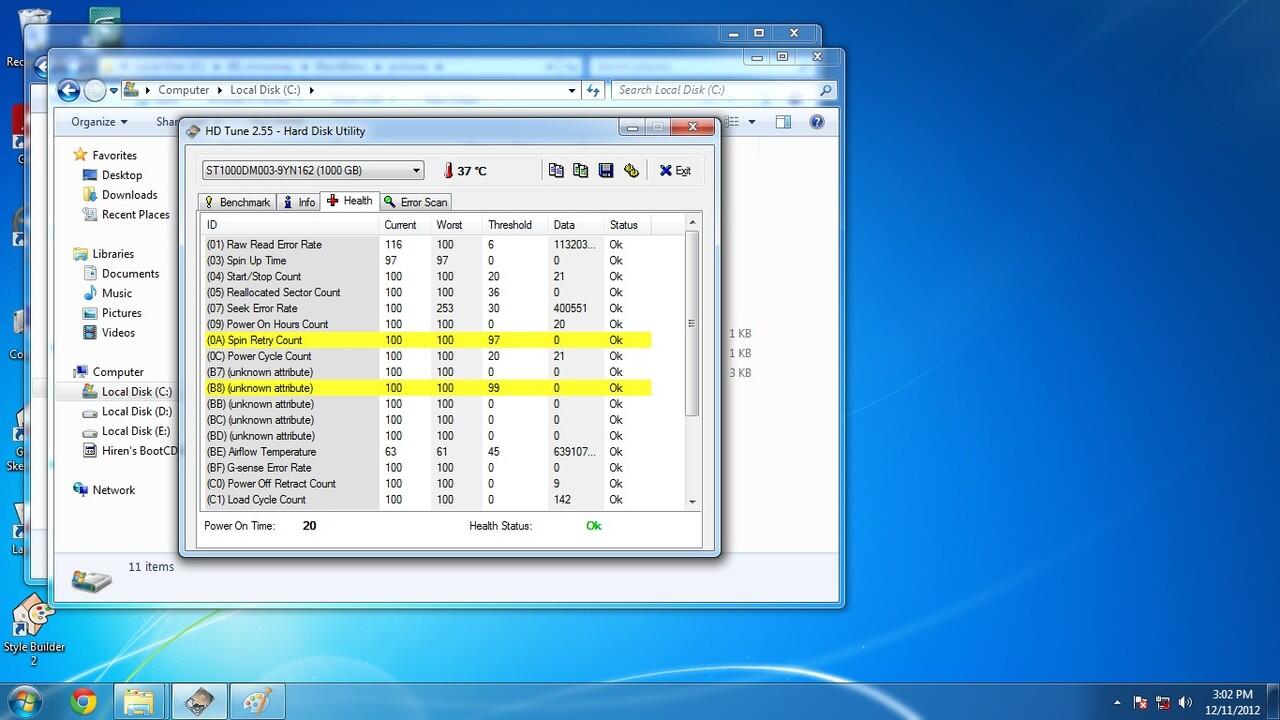
Task: Click the Explorer Forward navigation button
Action: [95, 91]
